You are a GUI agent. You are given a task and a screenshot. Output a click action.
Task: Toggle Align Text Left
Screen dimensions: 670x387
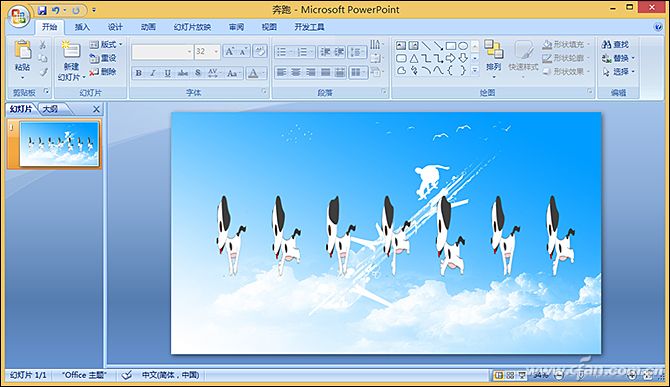coord(282,73)
